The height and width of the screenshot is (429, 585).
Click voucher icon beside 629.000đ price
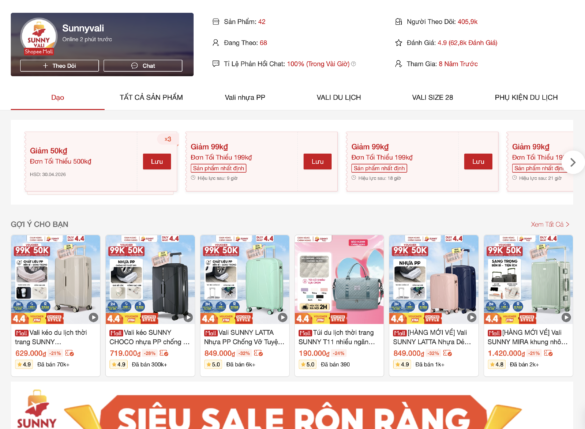[x=69, y=353]
